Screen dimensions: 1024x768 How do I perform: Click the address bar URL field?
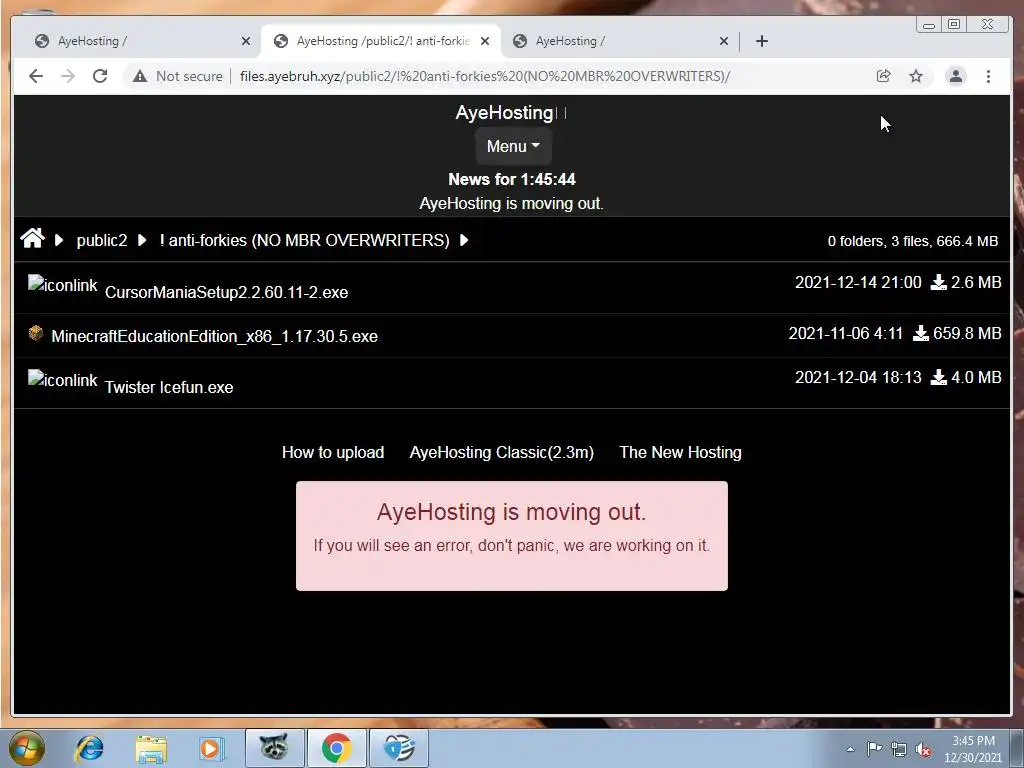click(x=485, y=76)
